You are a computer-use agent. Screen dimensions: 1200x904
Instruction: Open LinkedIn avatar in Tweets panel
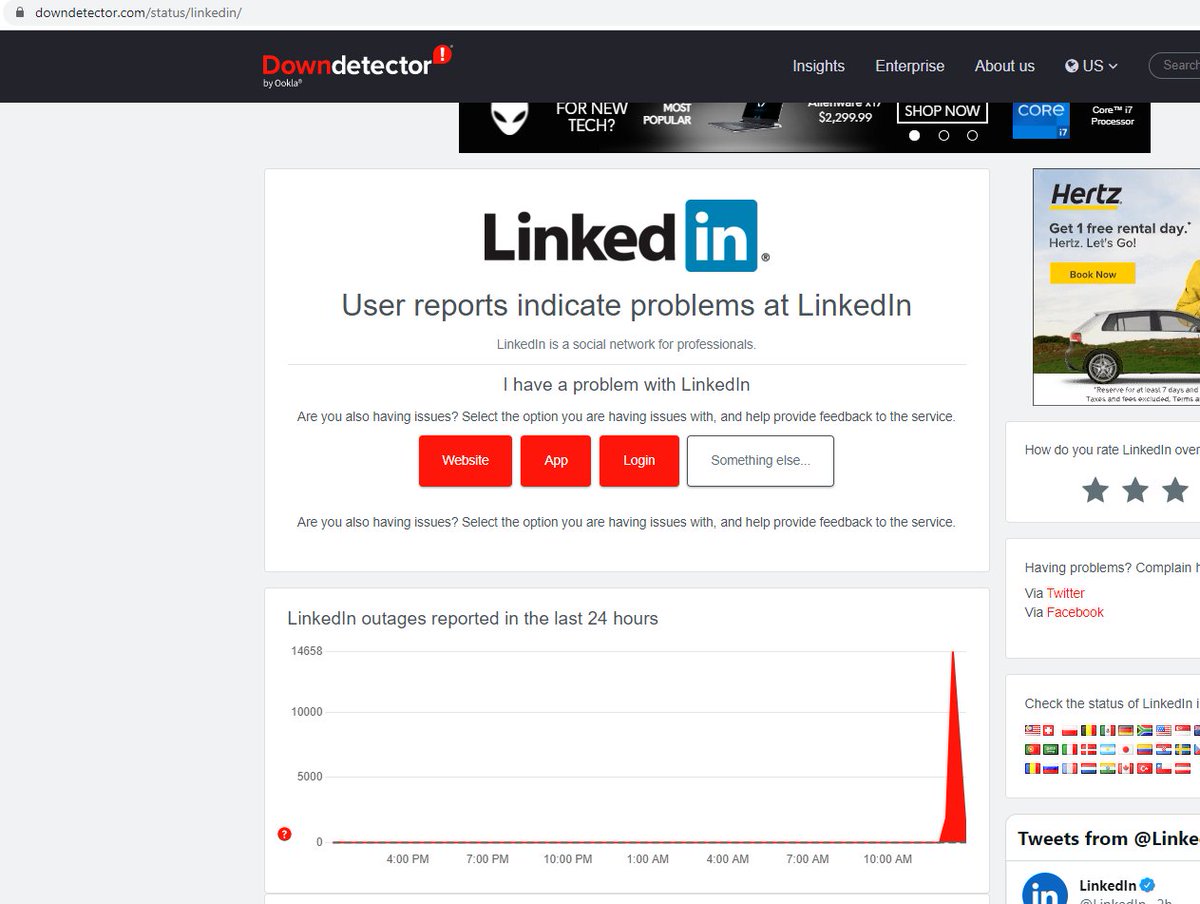[1044, 889]
